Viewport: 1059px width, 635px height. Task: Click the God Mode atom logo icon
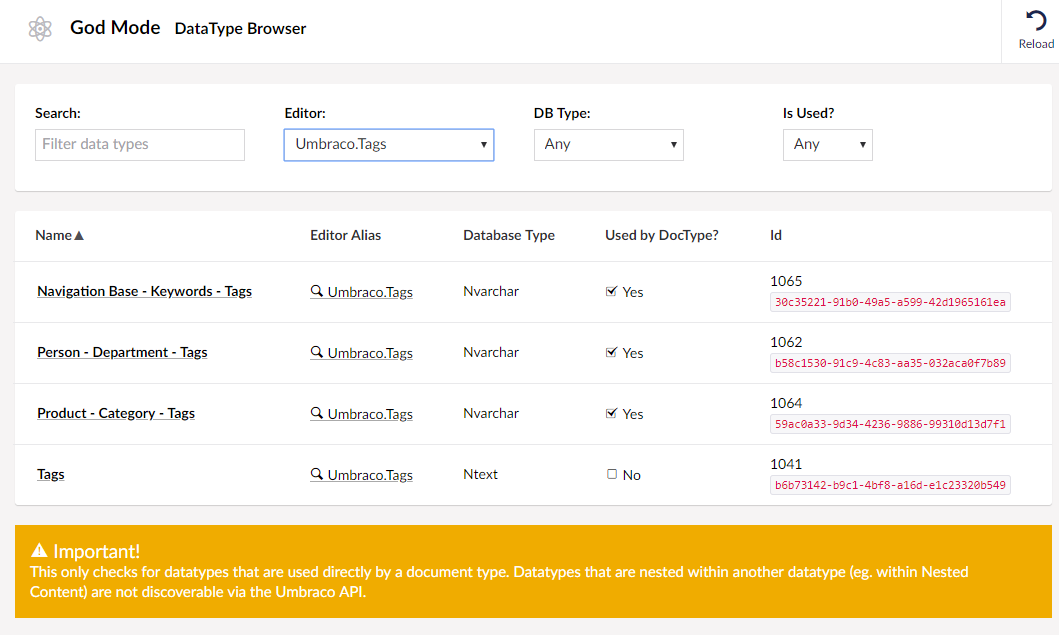click(x=40, y=28)
